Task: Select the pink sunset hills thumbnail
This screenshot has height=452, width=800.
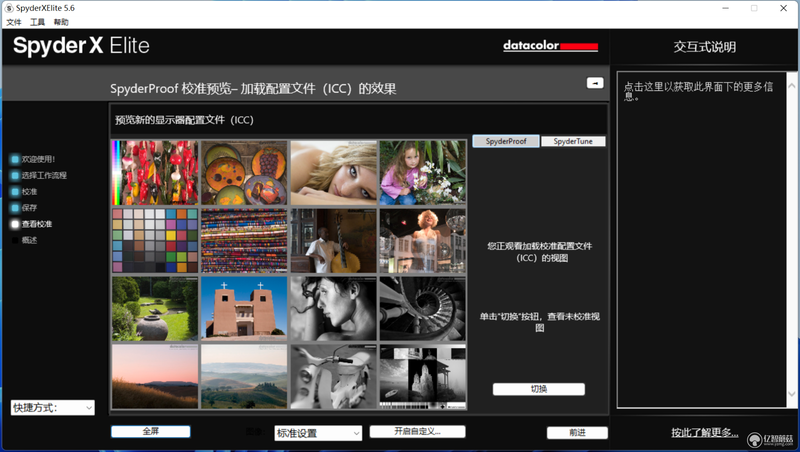Action: tap(155, 376)
